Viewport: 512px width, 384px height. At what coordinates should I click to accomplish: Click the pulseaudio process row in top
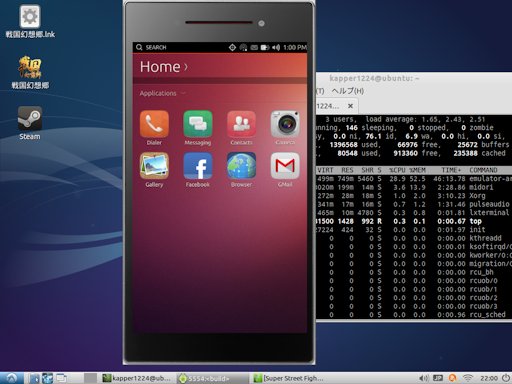(414, 204)
